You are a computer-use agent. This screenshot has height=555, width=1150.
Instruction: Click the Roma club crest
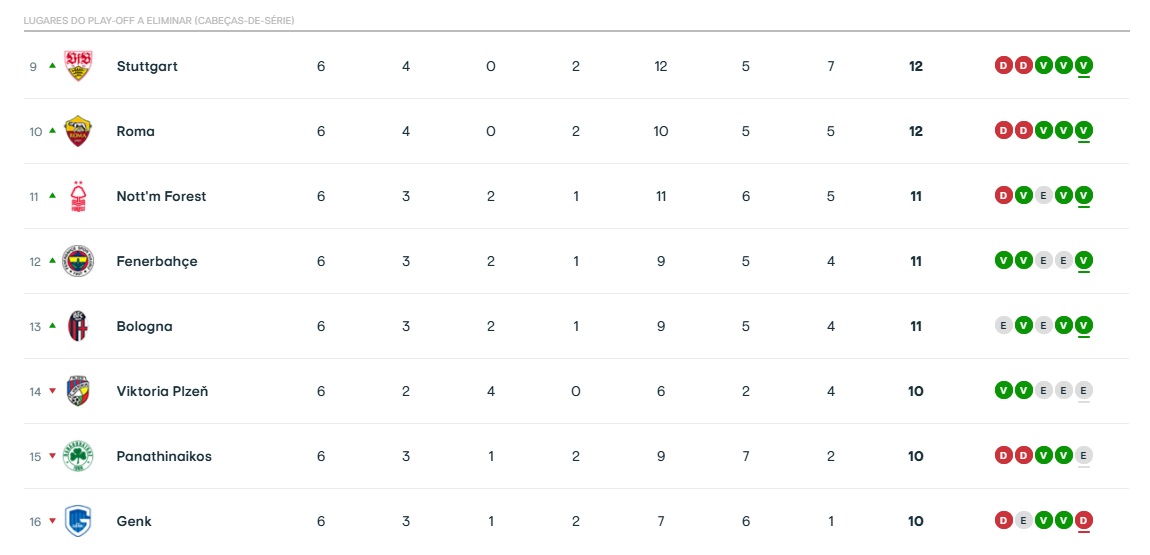pyautogui.click(x=78, y=131)
